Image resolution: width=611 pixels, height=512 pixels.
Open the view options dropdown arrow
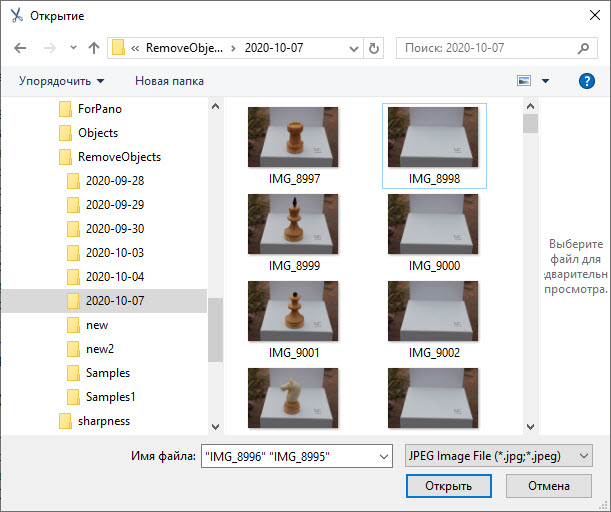[x=546, y=81]
